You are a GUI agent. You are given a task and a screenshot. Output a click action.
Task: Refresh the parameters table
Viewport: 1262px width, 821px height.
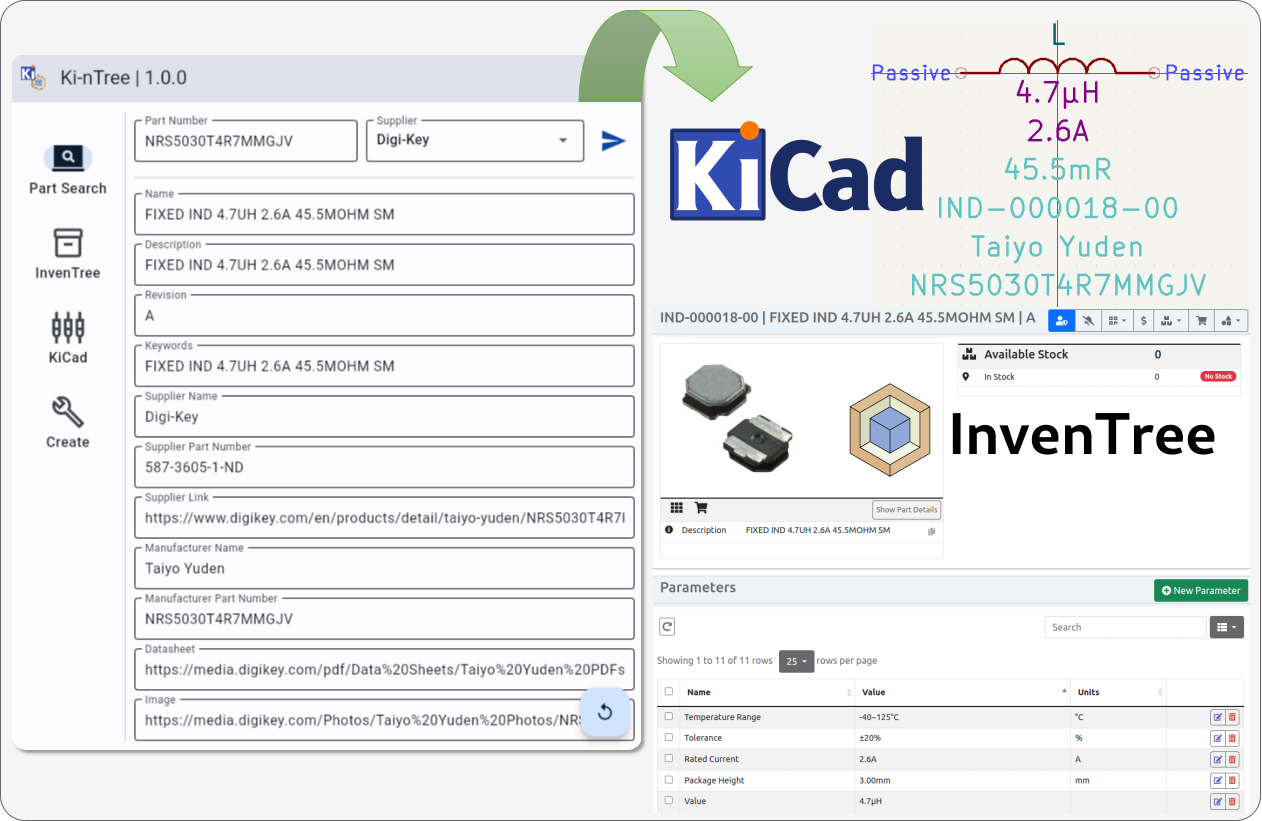667,627
